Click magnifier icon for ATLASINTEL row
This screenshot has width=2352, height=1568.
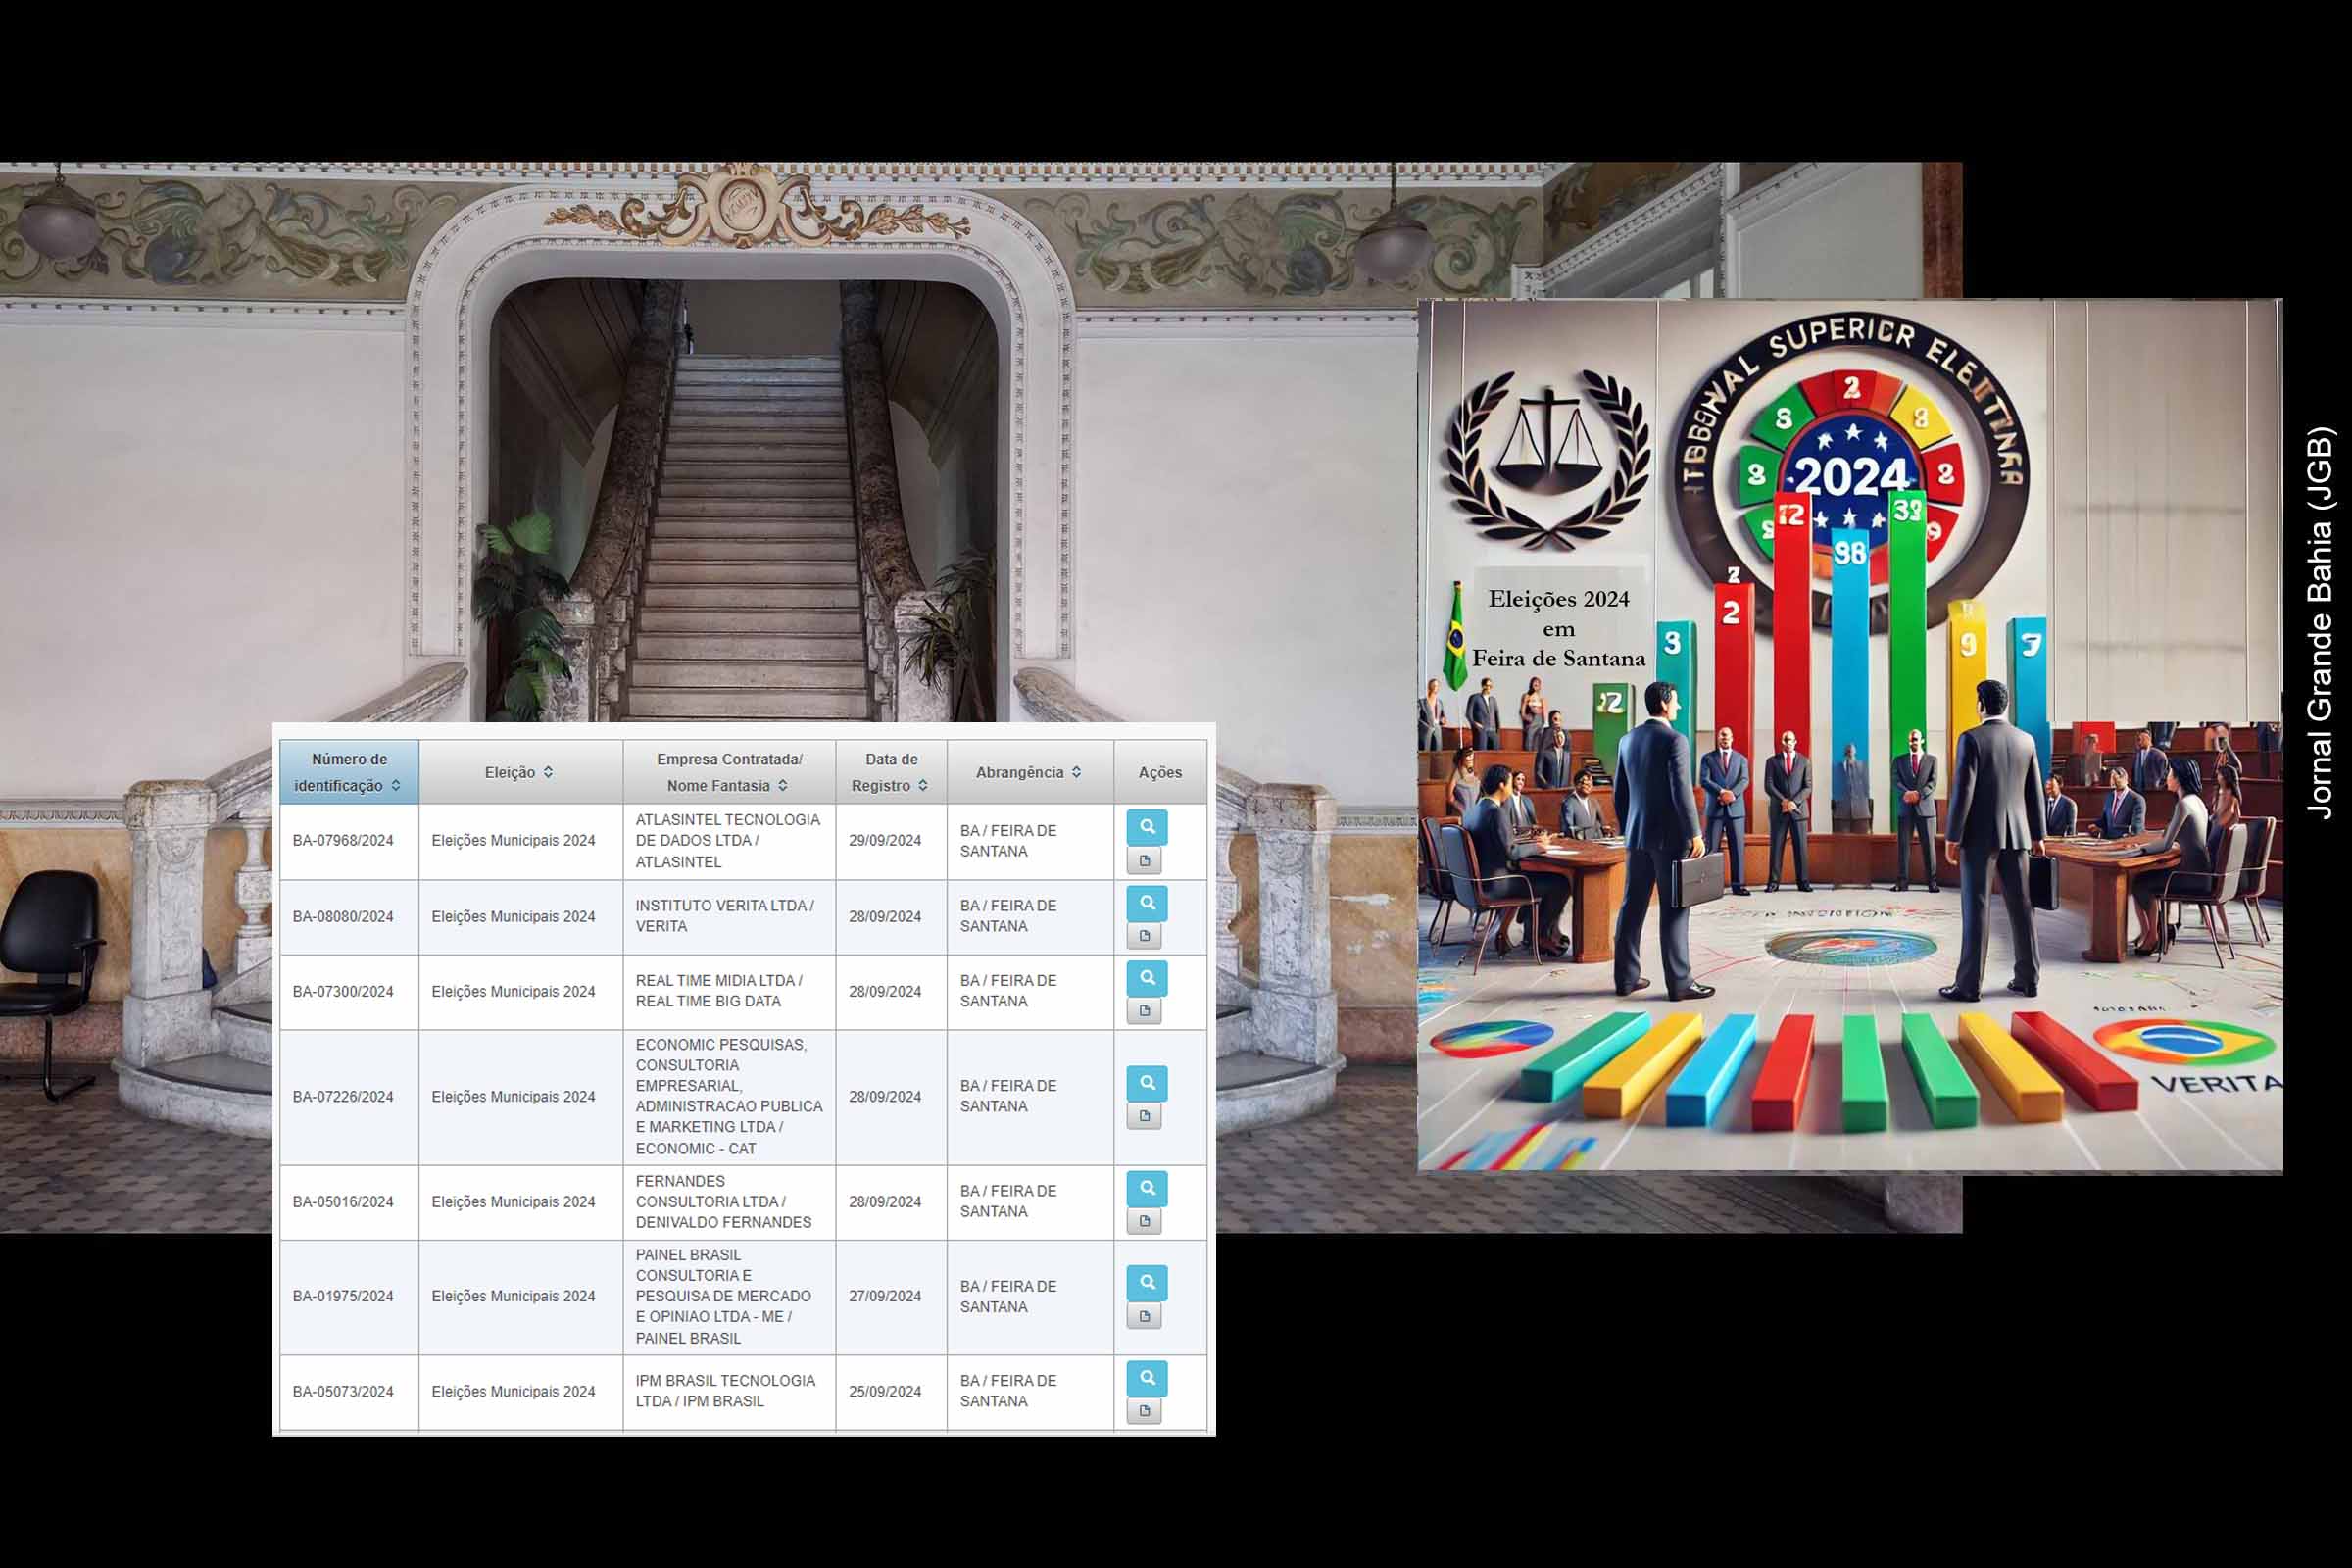coord(1146,827)
